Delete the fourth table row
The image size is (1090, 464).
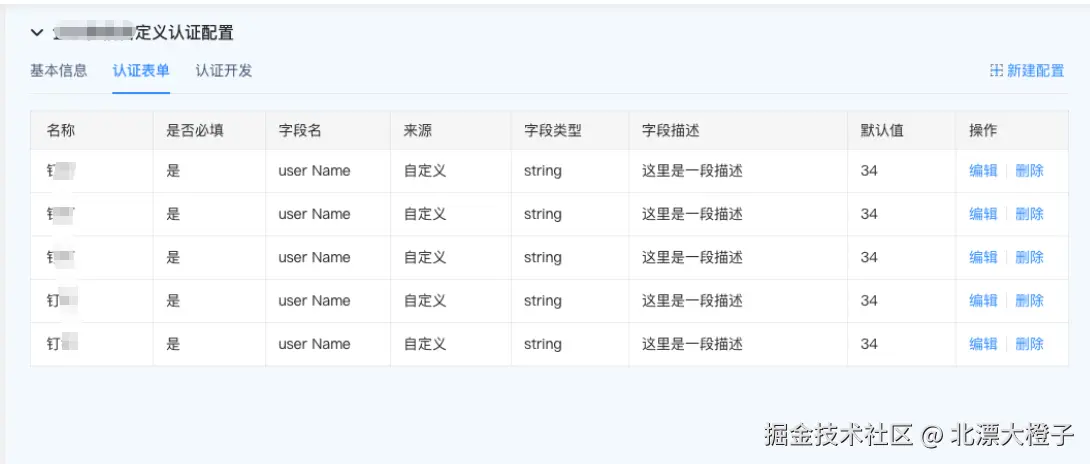point(1029,301)
